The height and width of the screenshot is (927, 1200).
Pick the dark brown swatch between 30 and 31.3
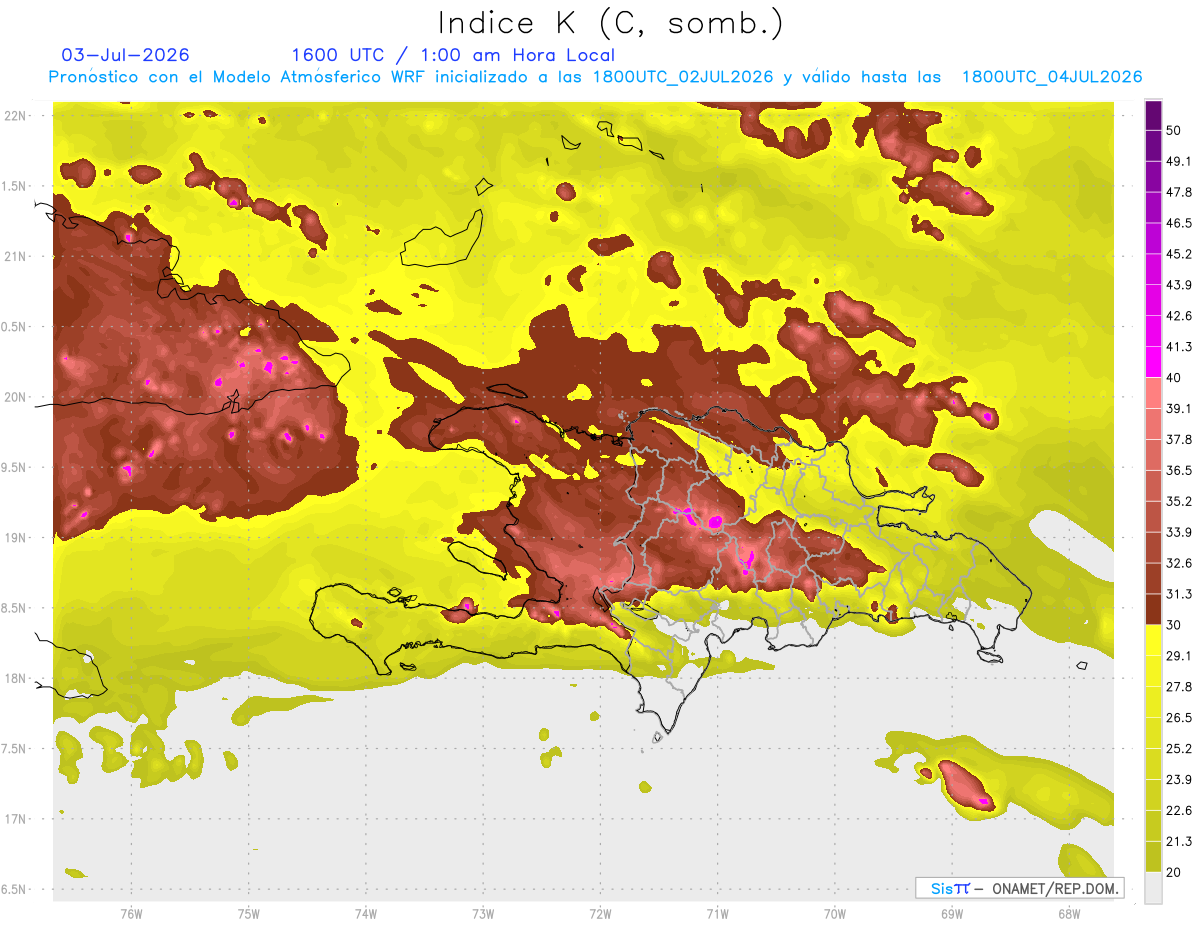pyautogui.click(x=1153, y=610)
